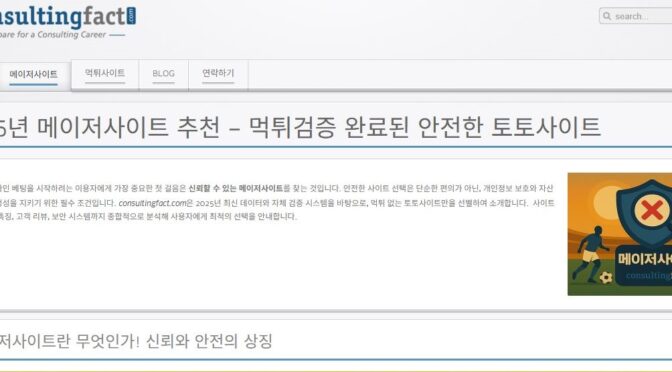Open the 연락하기 contact tab
Screen dimensions: 672x372
click(x=218, y=74)
